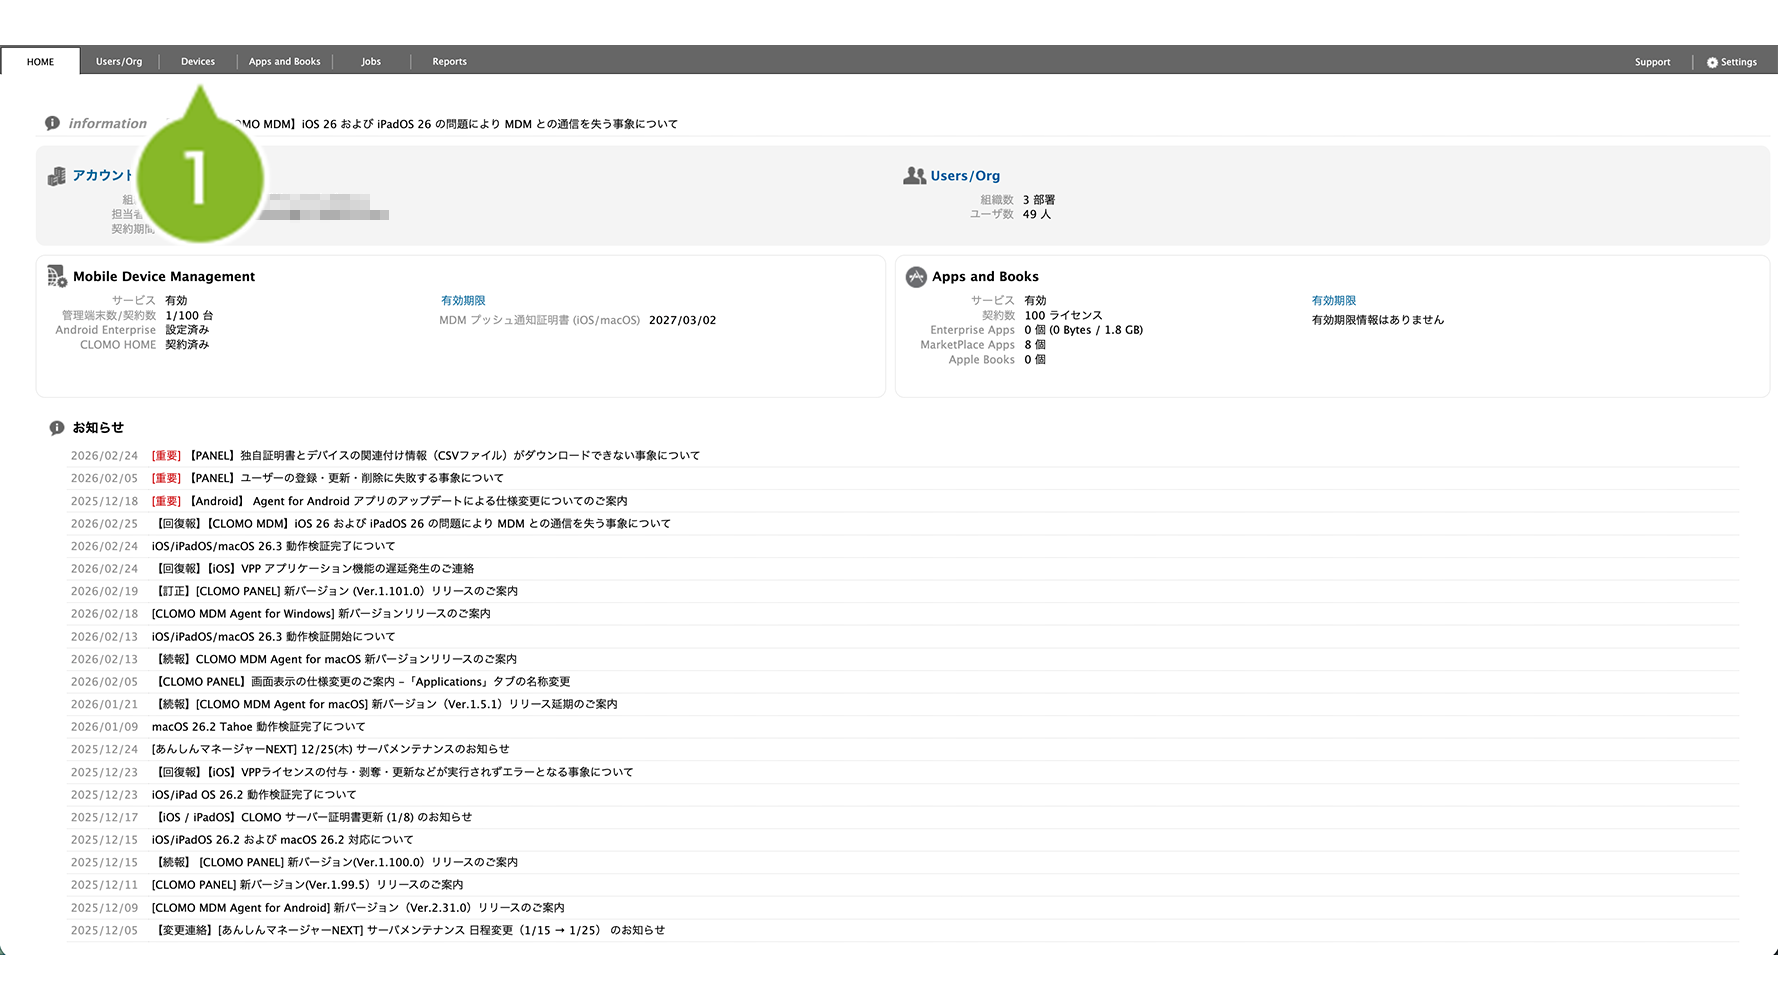This screenshot has width=1778, height=1000.
Task: Click 有効期限 link under Apps and Books
Action: [1334, 301]
